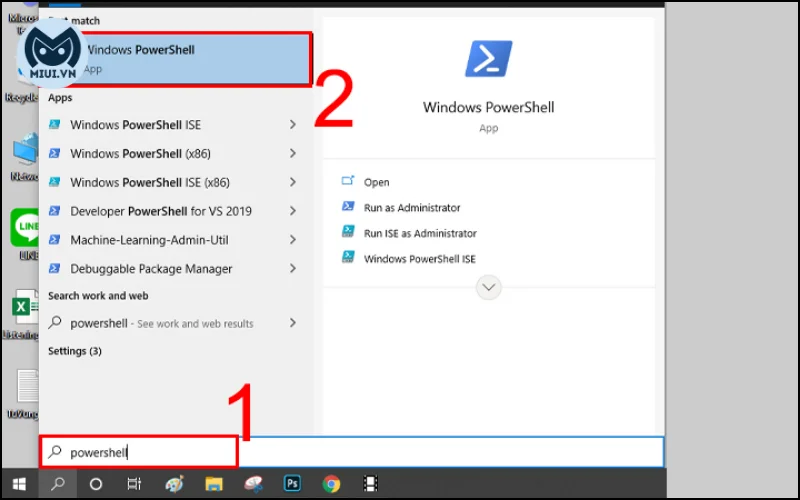Expand more actions chevron in details pane

coord(488,287)
